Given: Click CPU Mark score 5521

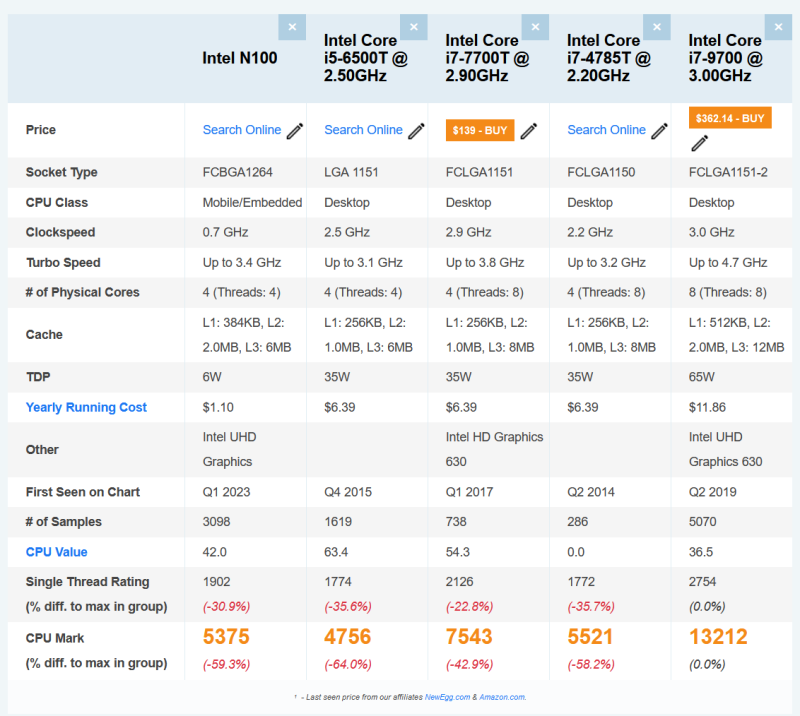Looking at the screenshot, I should [x=590, y=637].
